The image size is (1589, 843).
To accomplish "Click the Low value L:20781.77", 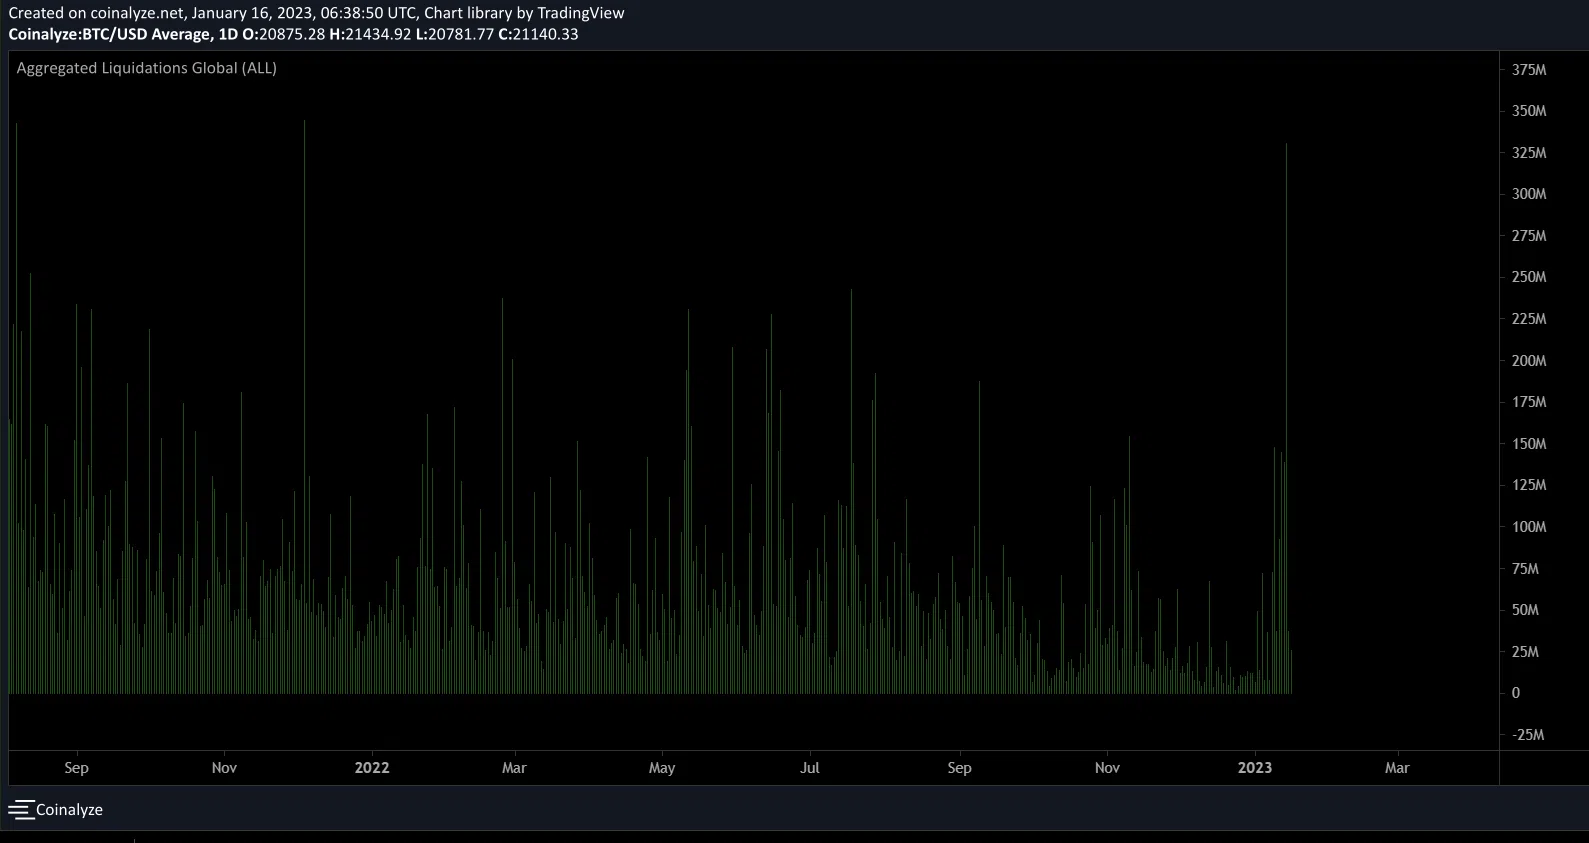I will (455, 34).
